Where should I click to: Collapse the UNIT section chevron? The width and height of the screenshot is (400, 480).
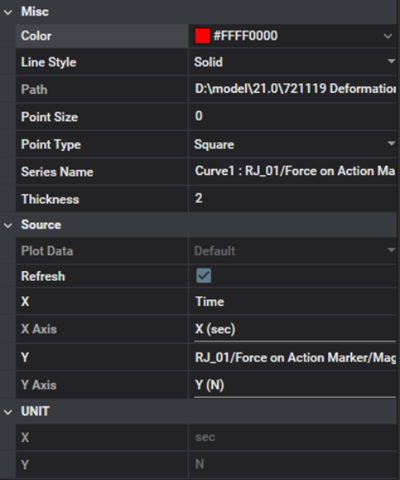[x=8, y=412]
